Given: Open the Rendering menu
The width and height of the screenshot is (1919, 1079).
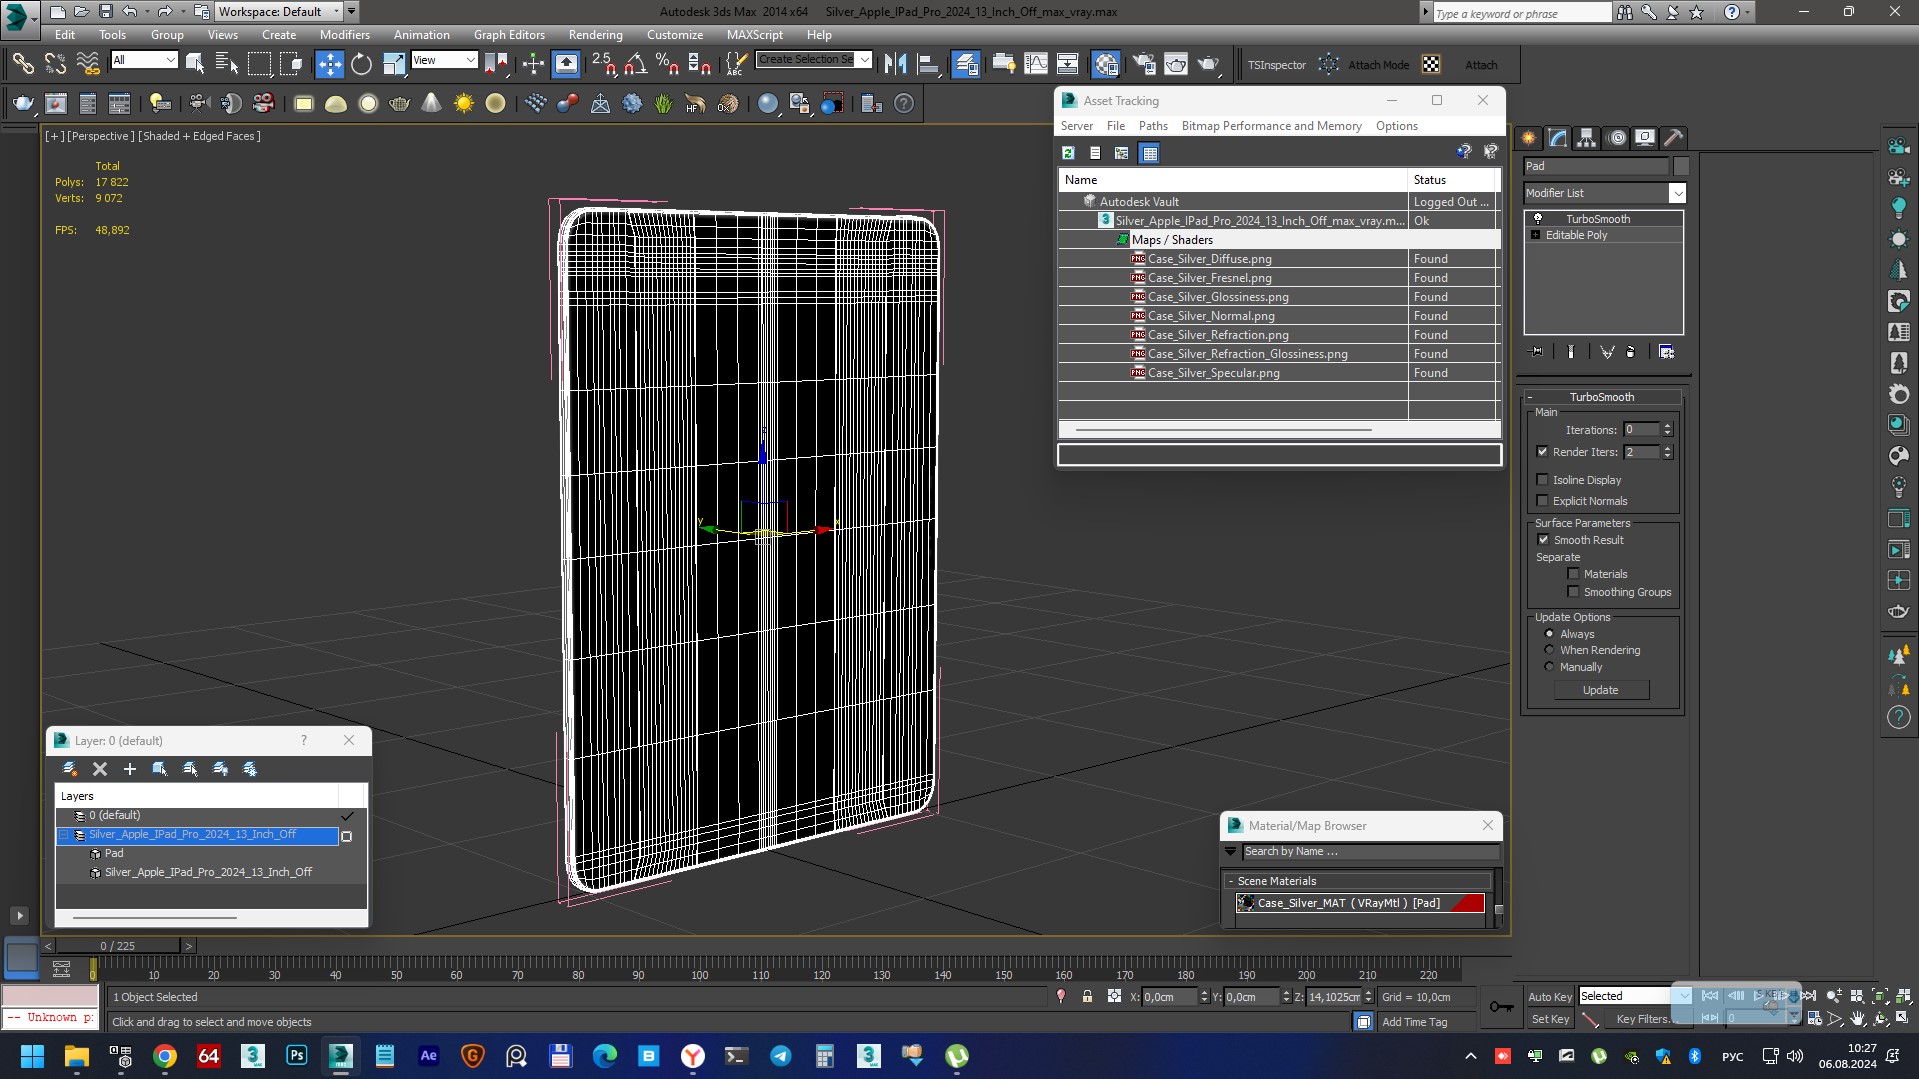Looking at the screenshot, I should (595, 34).
